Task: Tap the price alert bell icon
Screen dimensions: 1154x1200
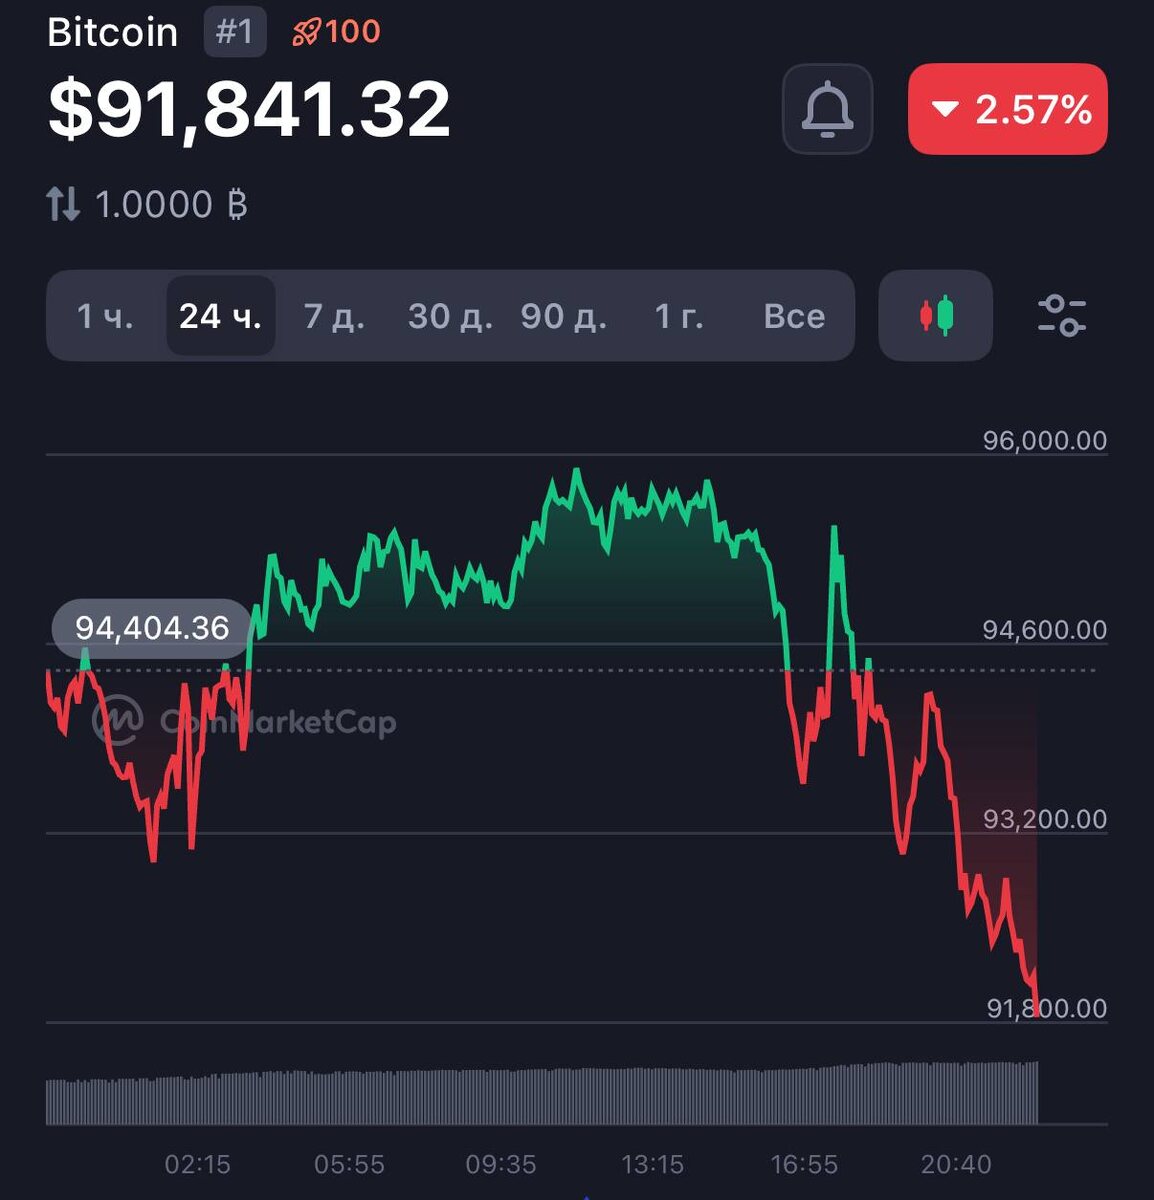Action: 827,109
